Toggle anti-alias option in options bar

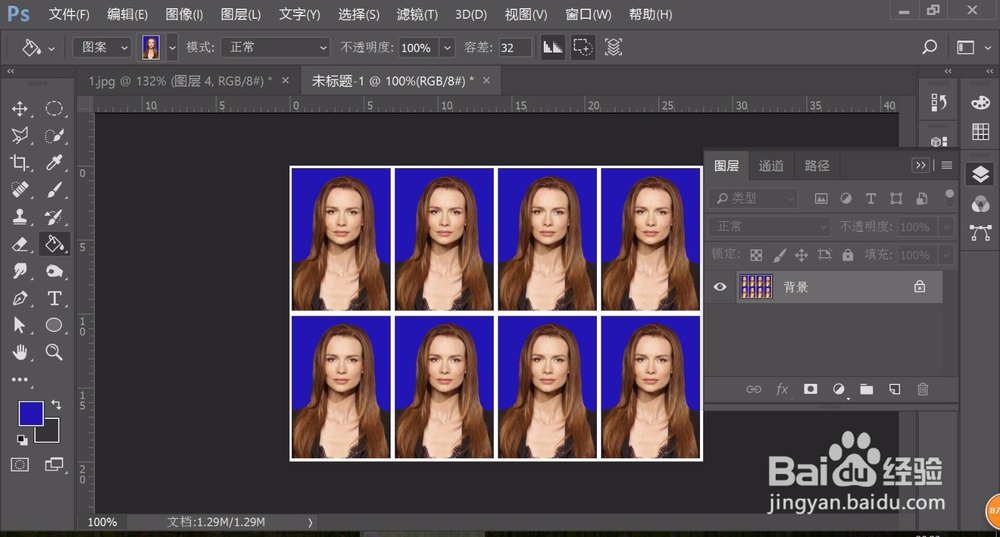click(552, 47)
